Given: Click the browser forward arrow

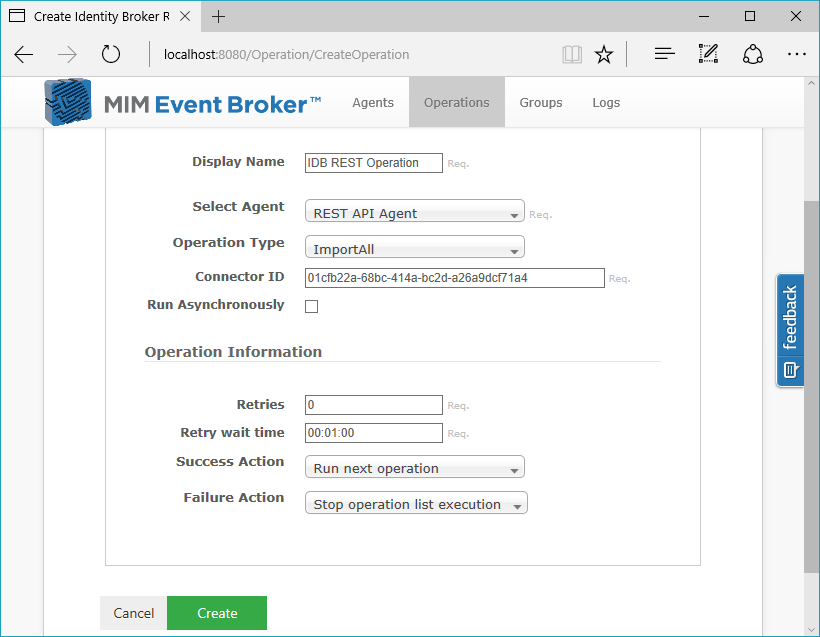Looking at the screenshot, I should click(67, 54).
